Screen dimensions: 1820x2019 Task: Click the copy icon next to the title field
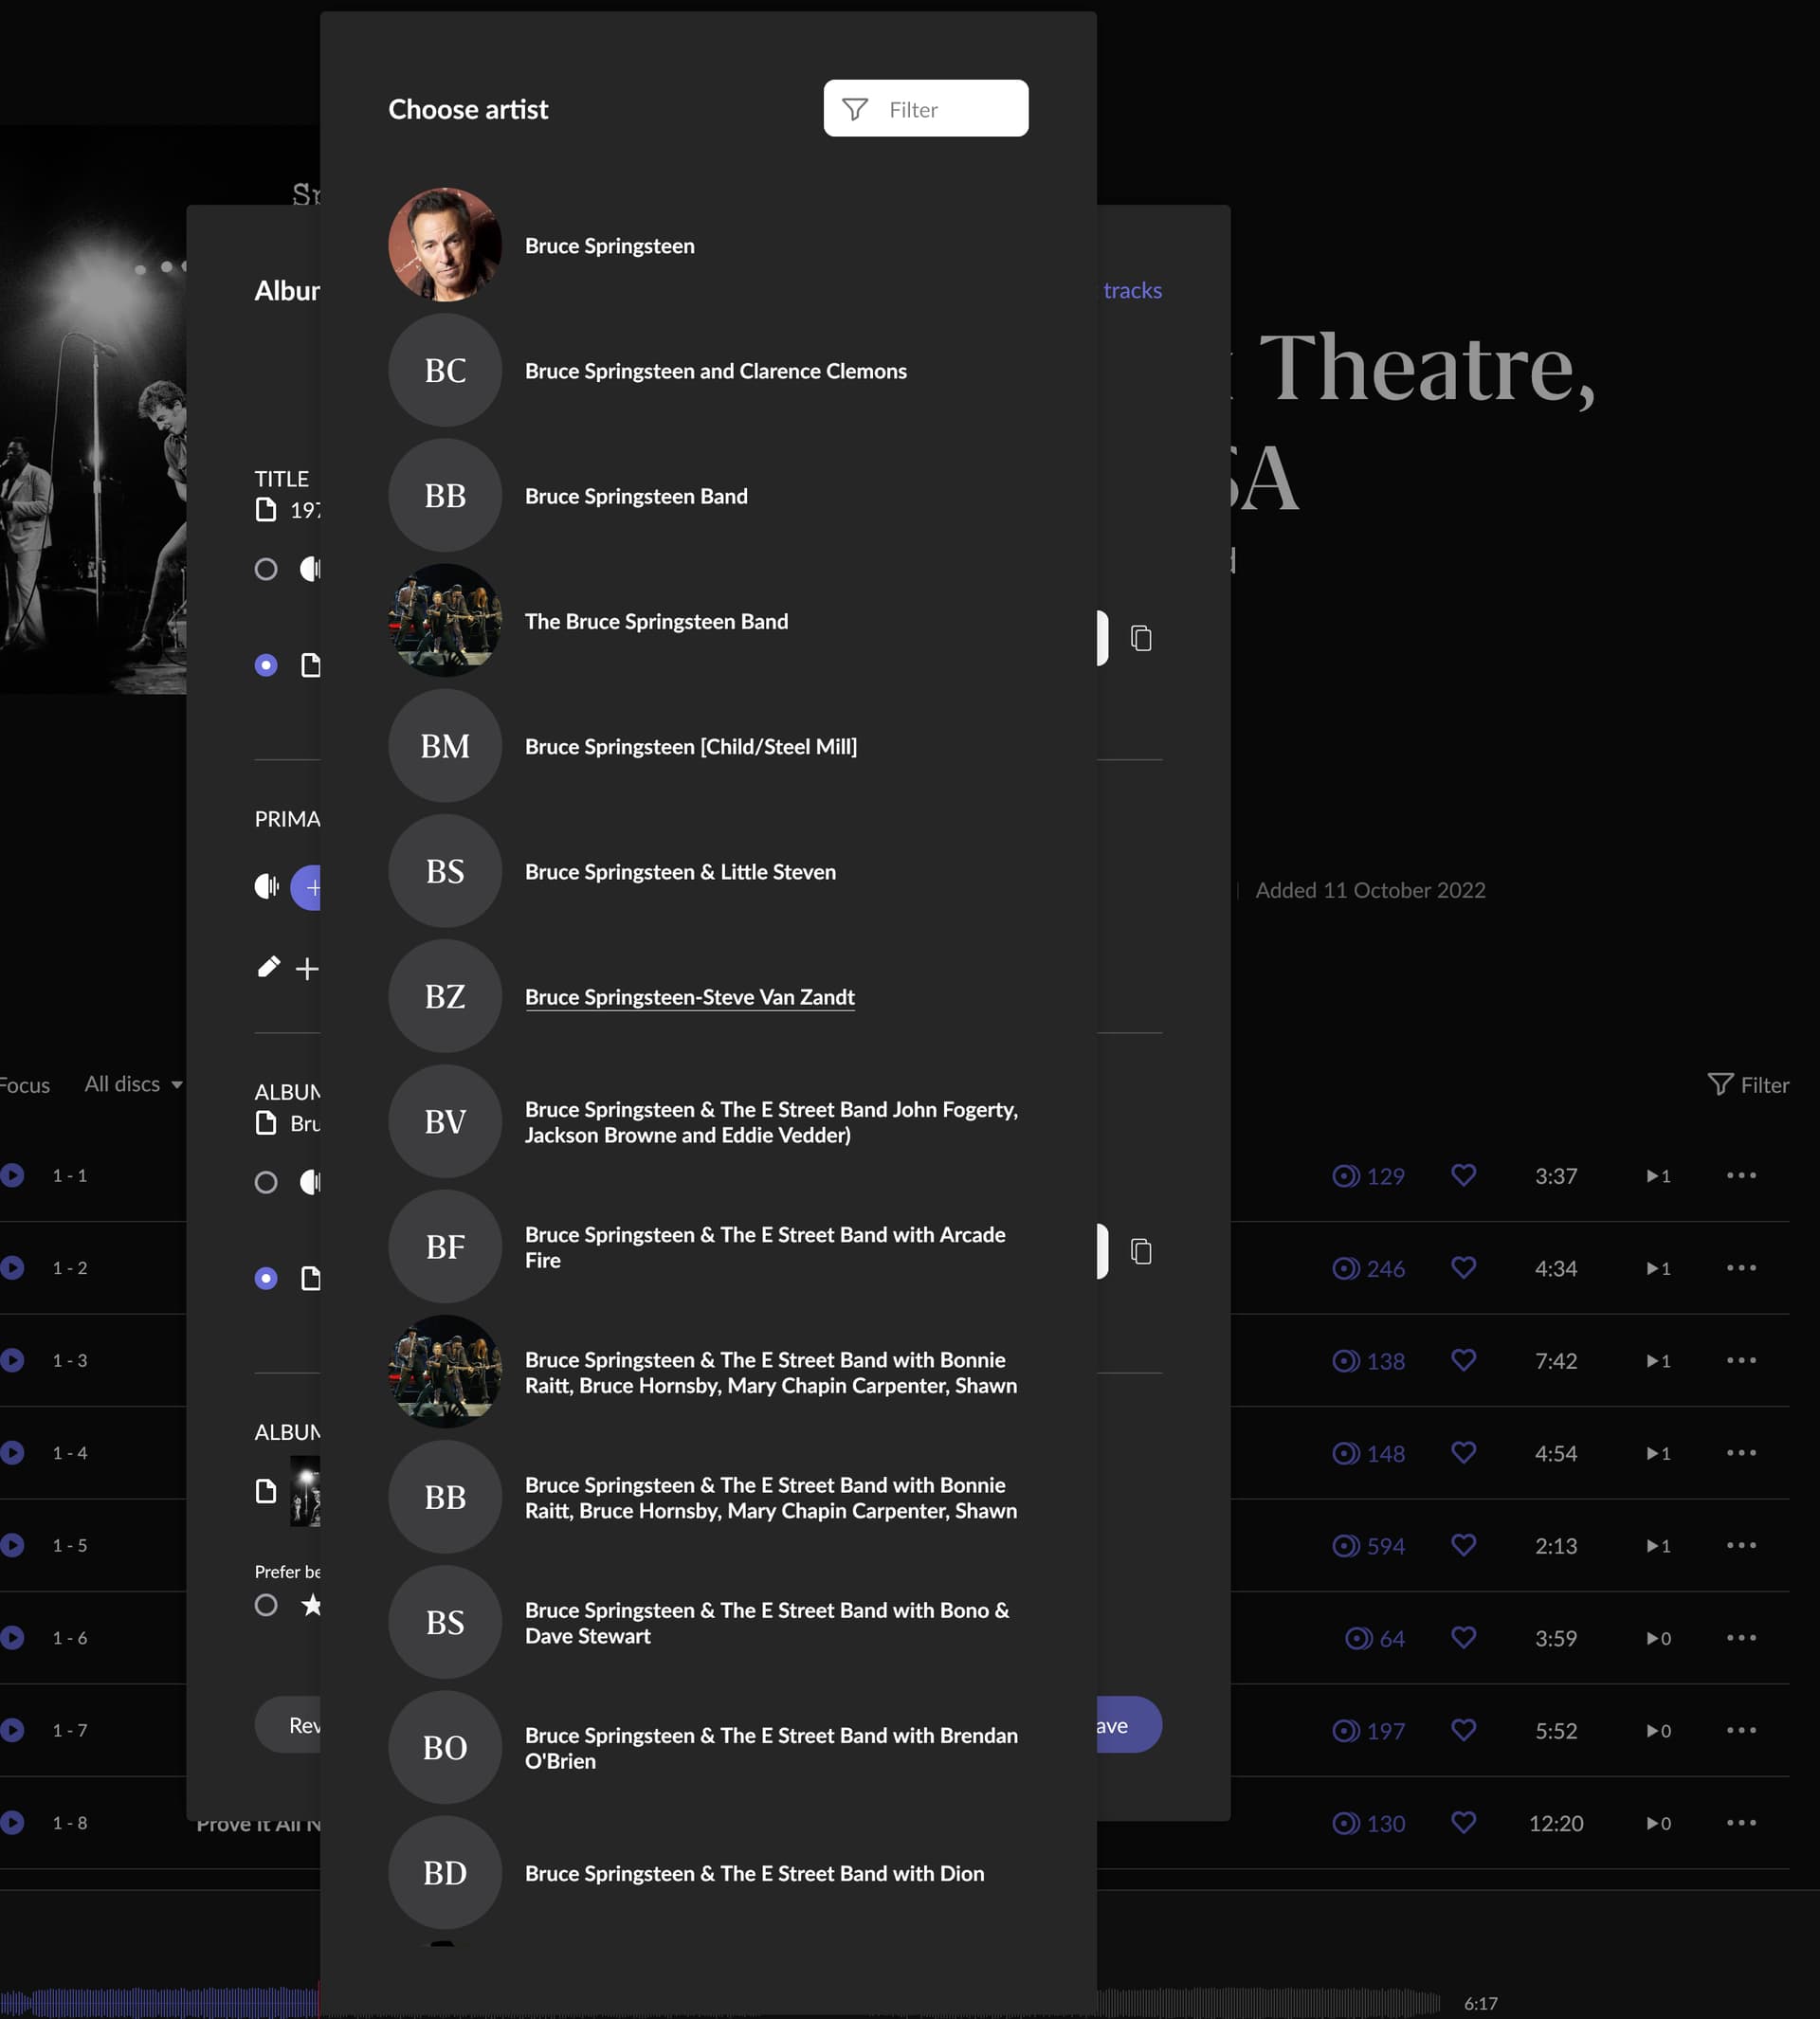(1141, 638)
